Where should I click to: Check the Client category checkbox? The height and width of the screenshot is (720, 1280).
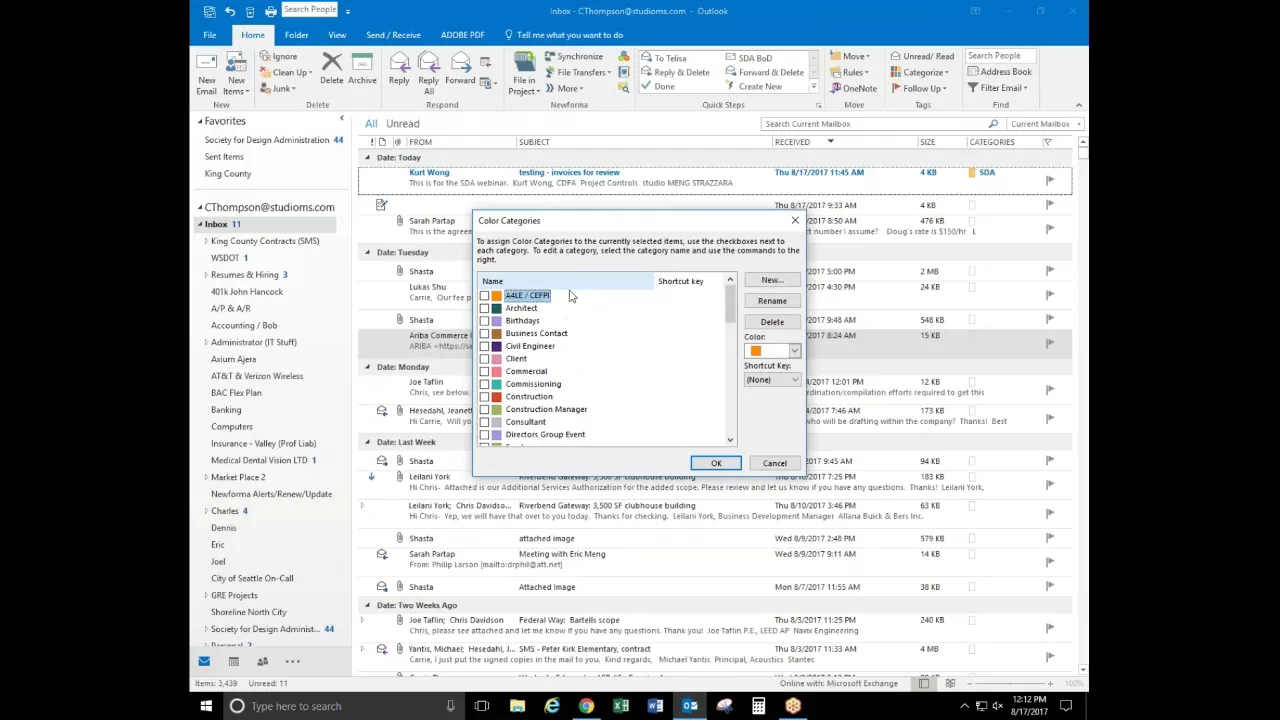[x=485, y=359]
